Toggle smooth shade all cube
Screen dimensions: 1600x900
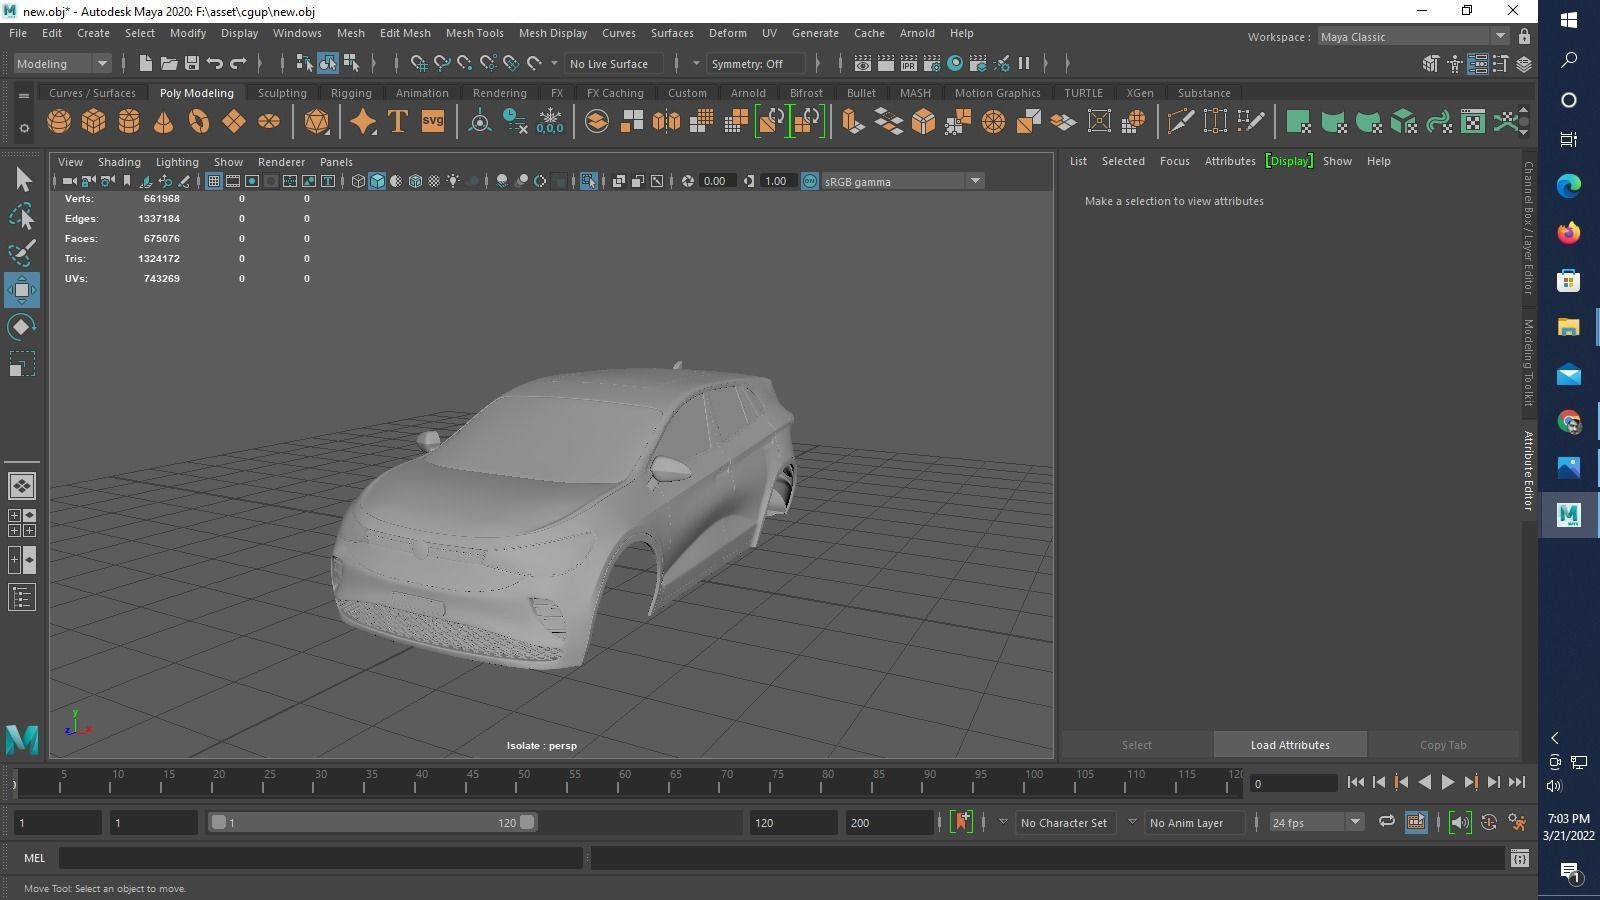pyautogui.click(x=377, y=181)
